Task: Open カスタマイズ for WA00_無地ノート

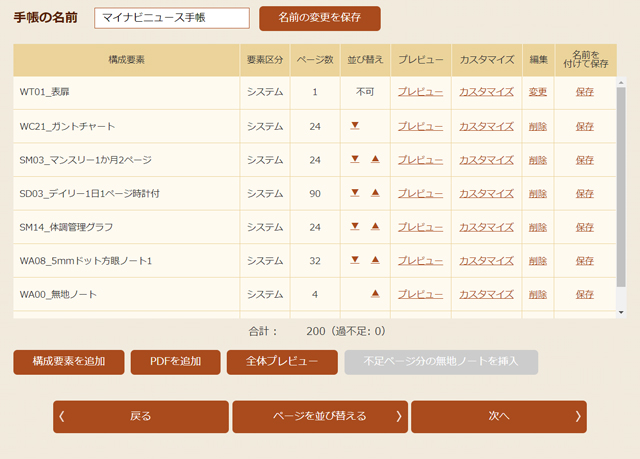Action: 486,294
